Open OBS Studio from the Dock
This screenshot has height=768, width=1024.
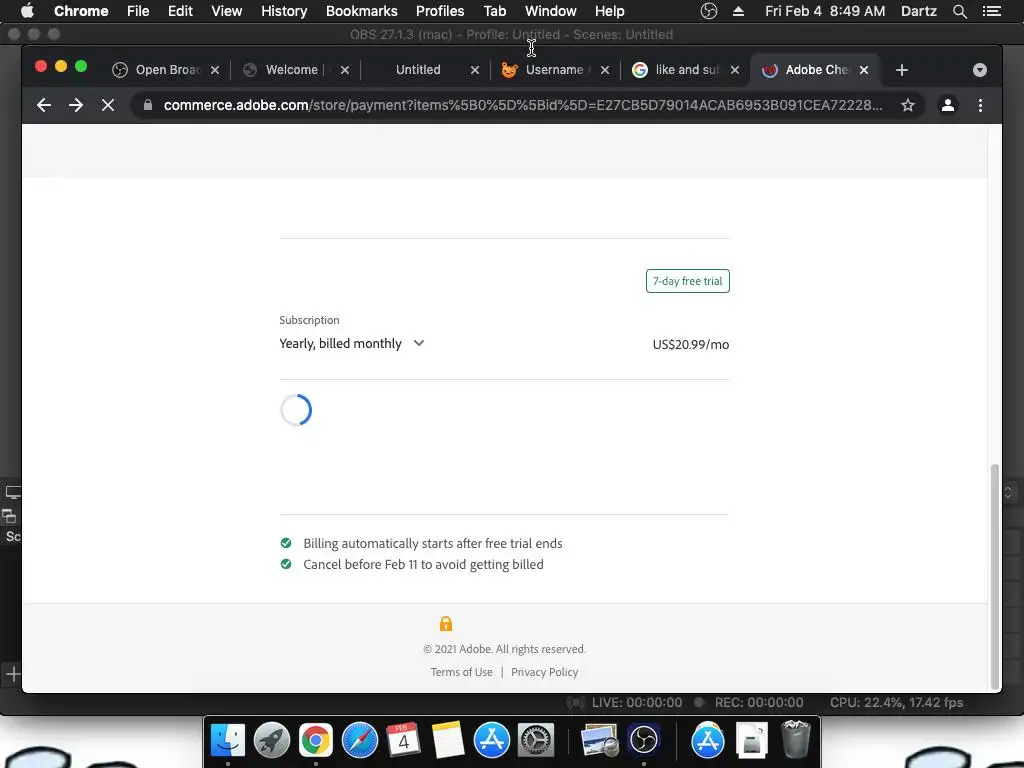point(644,740)
